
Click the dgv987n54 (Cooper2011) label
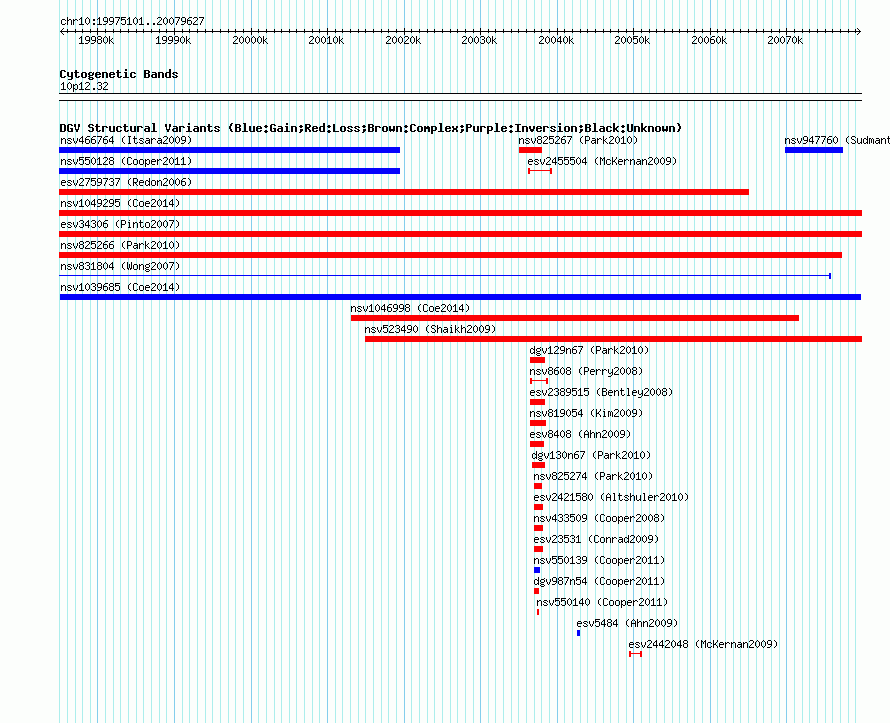[599, 581]
